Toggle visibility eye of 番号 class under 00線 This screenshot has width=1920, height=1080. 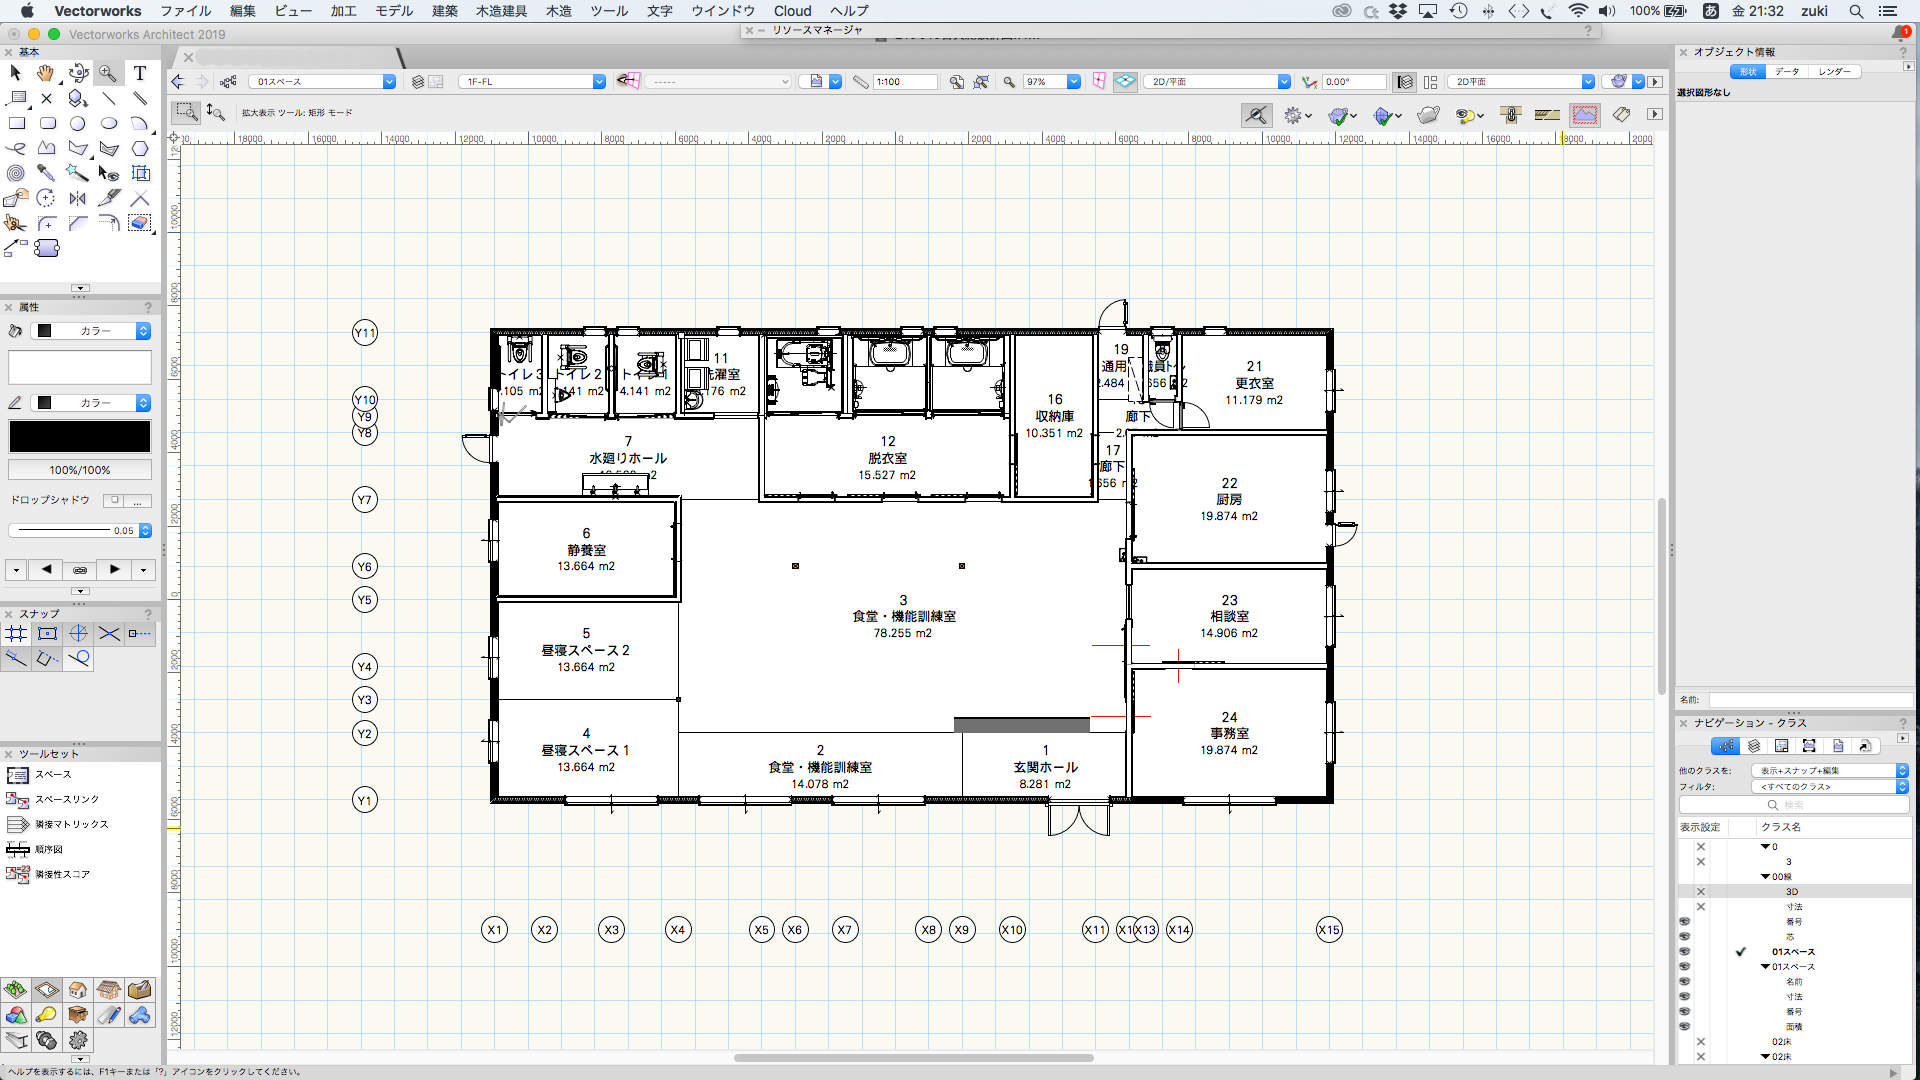pos(1684,922)
